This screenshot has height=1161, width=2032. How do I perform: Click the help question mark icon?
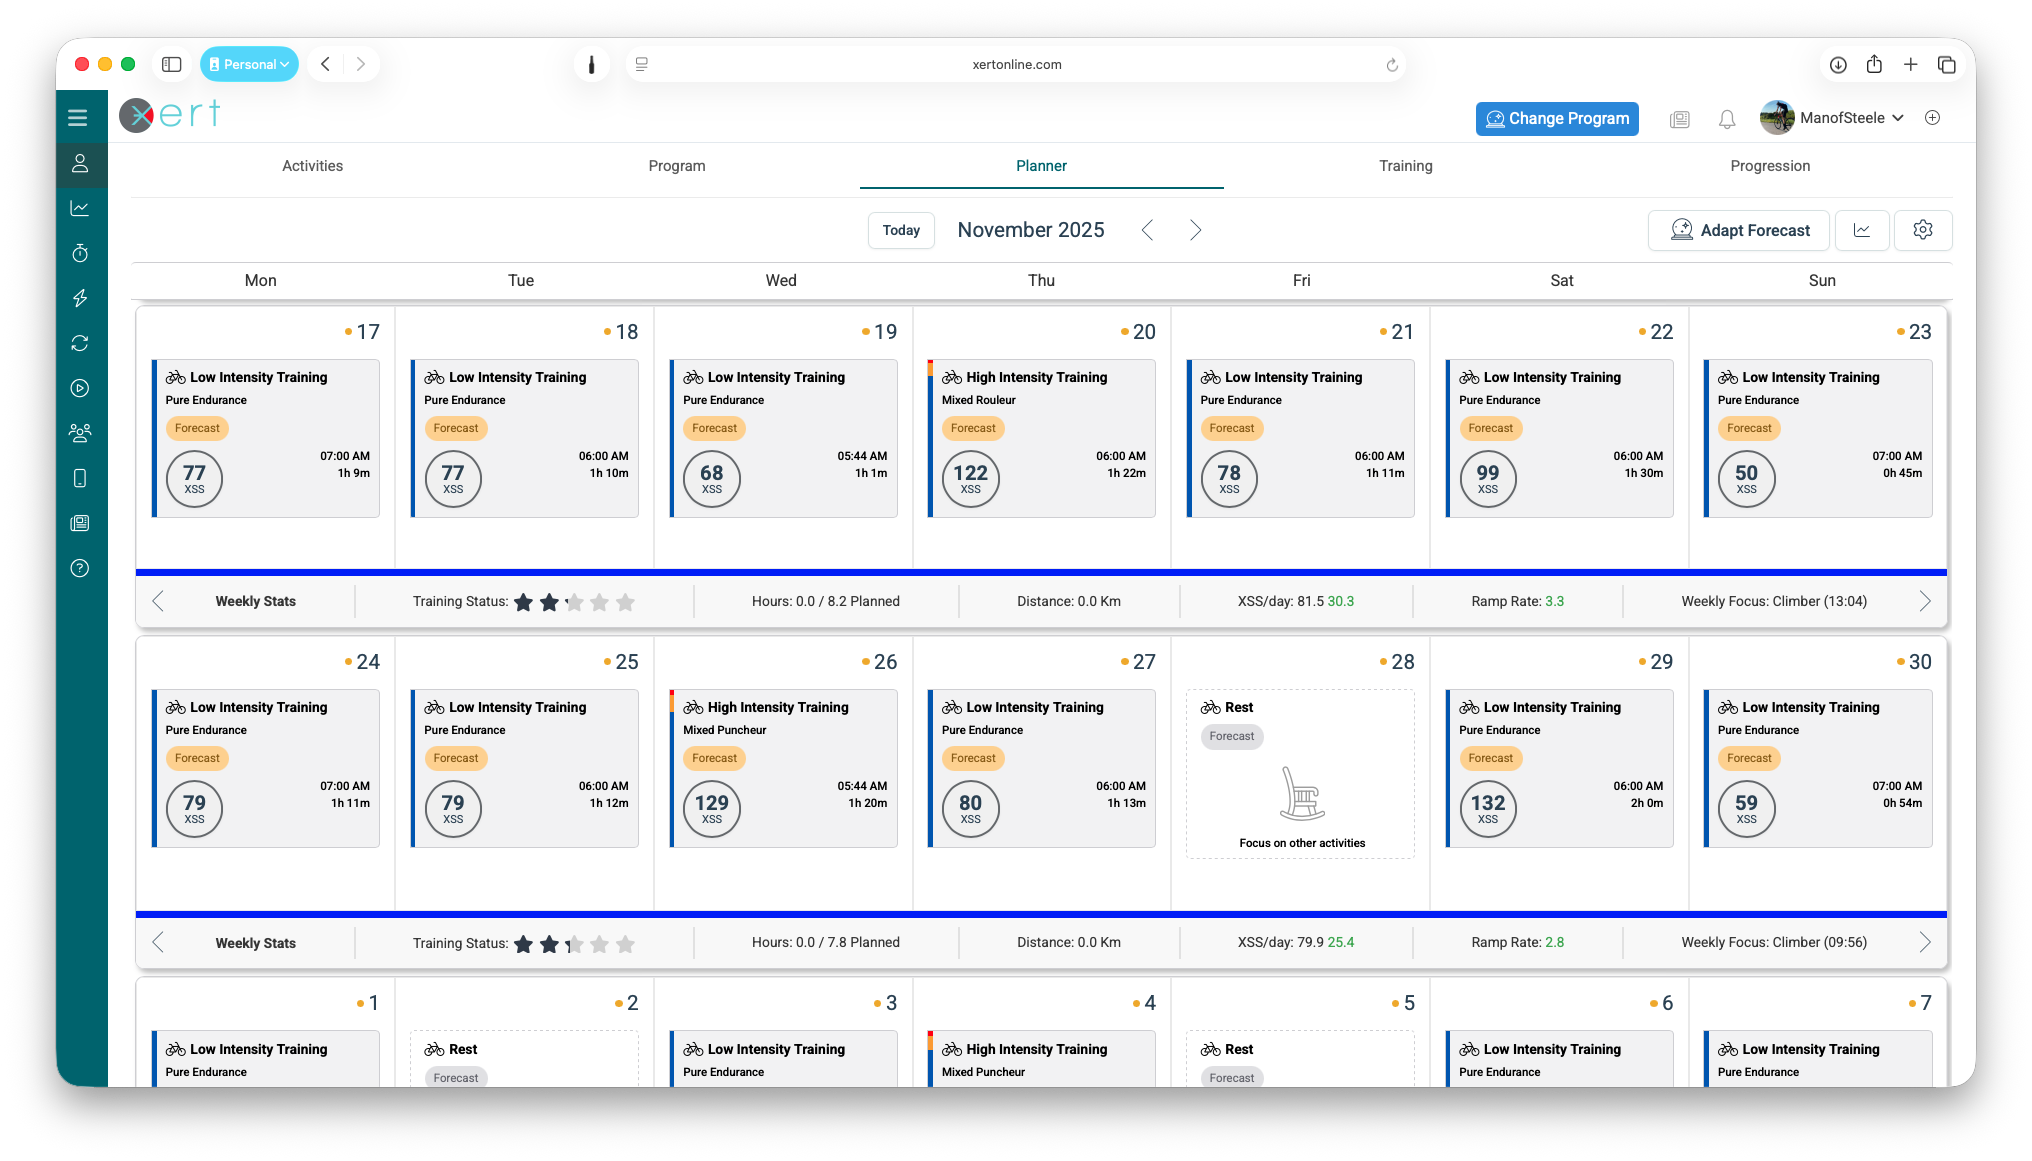pos(80,568)
